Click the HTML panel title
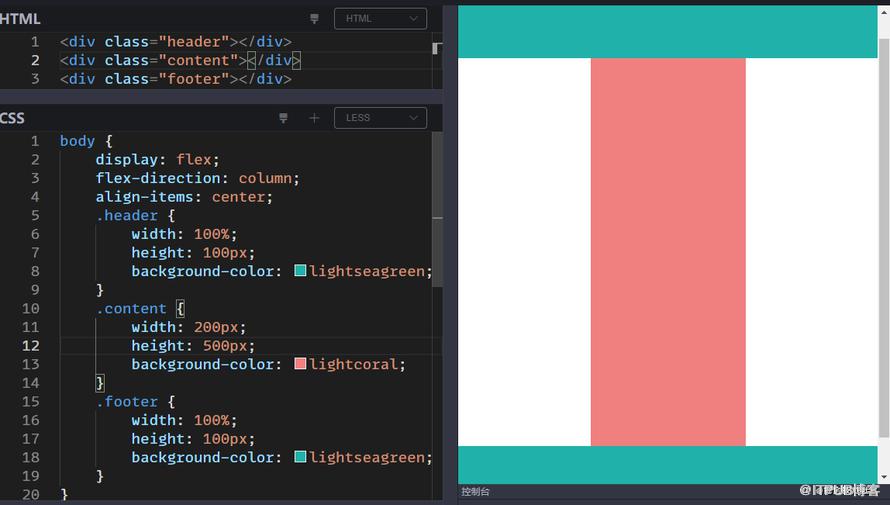890x505 pixels. coord(20,19)
